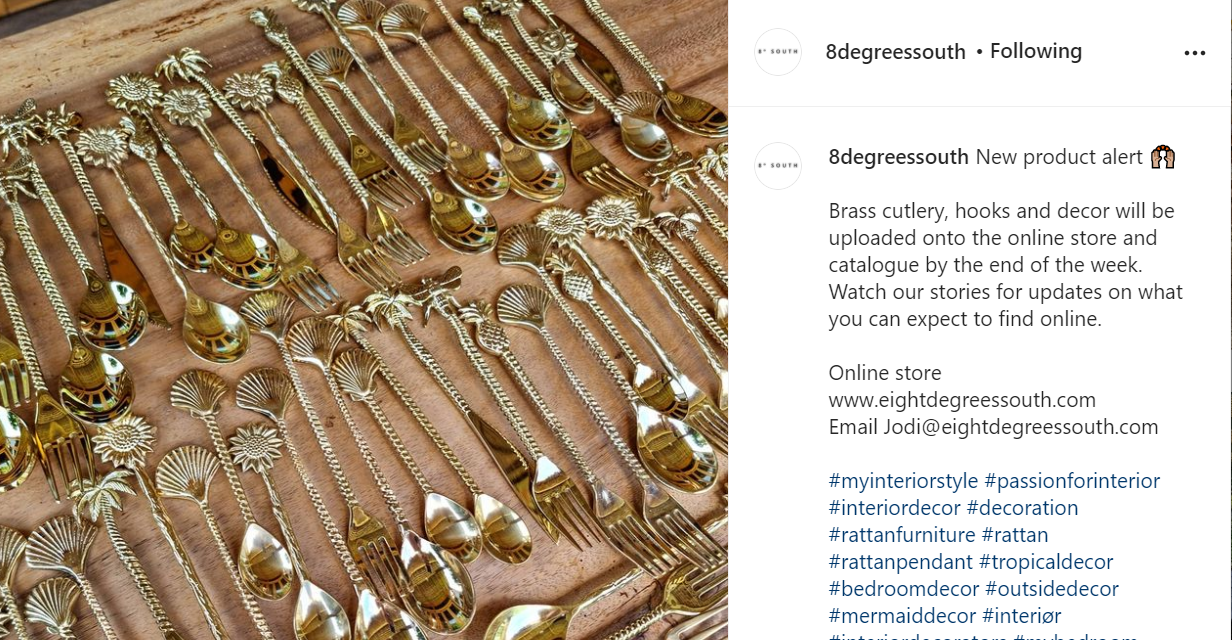Open the #interiør hashtag
This screenshot has height=640, width=1232.
pyautogui.click(x=1022, y=616)
